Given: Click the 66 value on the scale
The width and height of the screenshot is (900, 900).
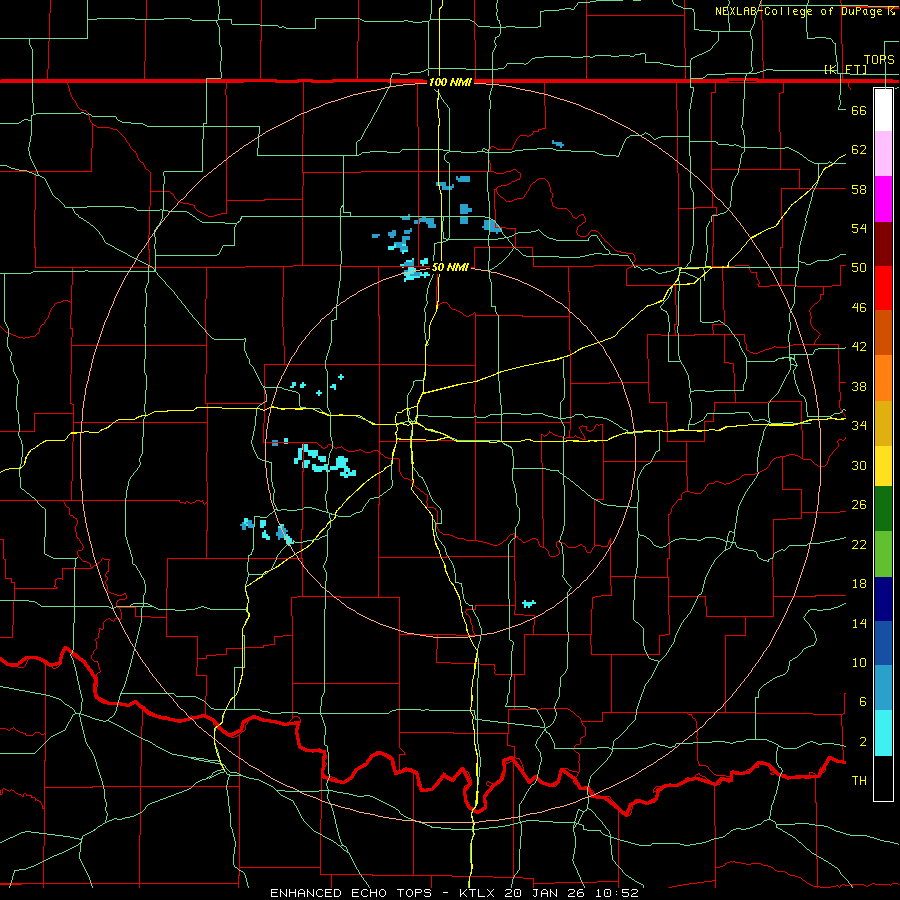Looking at the screenshot, I should [859, 110].
